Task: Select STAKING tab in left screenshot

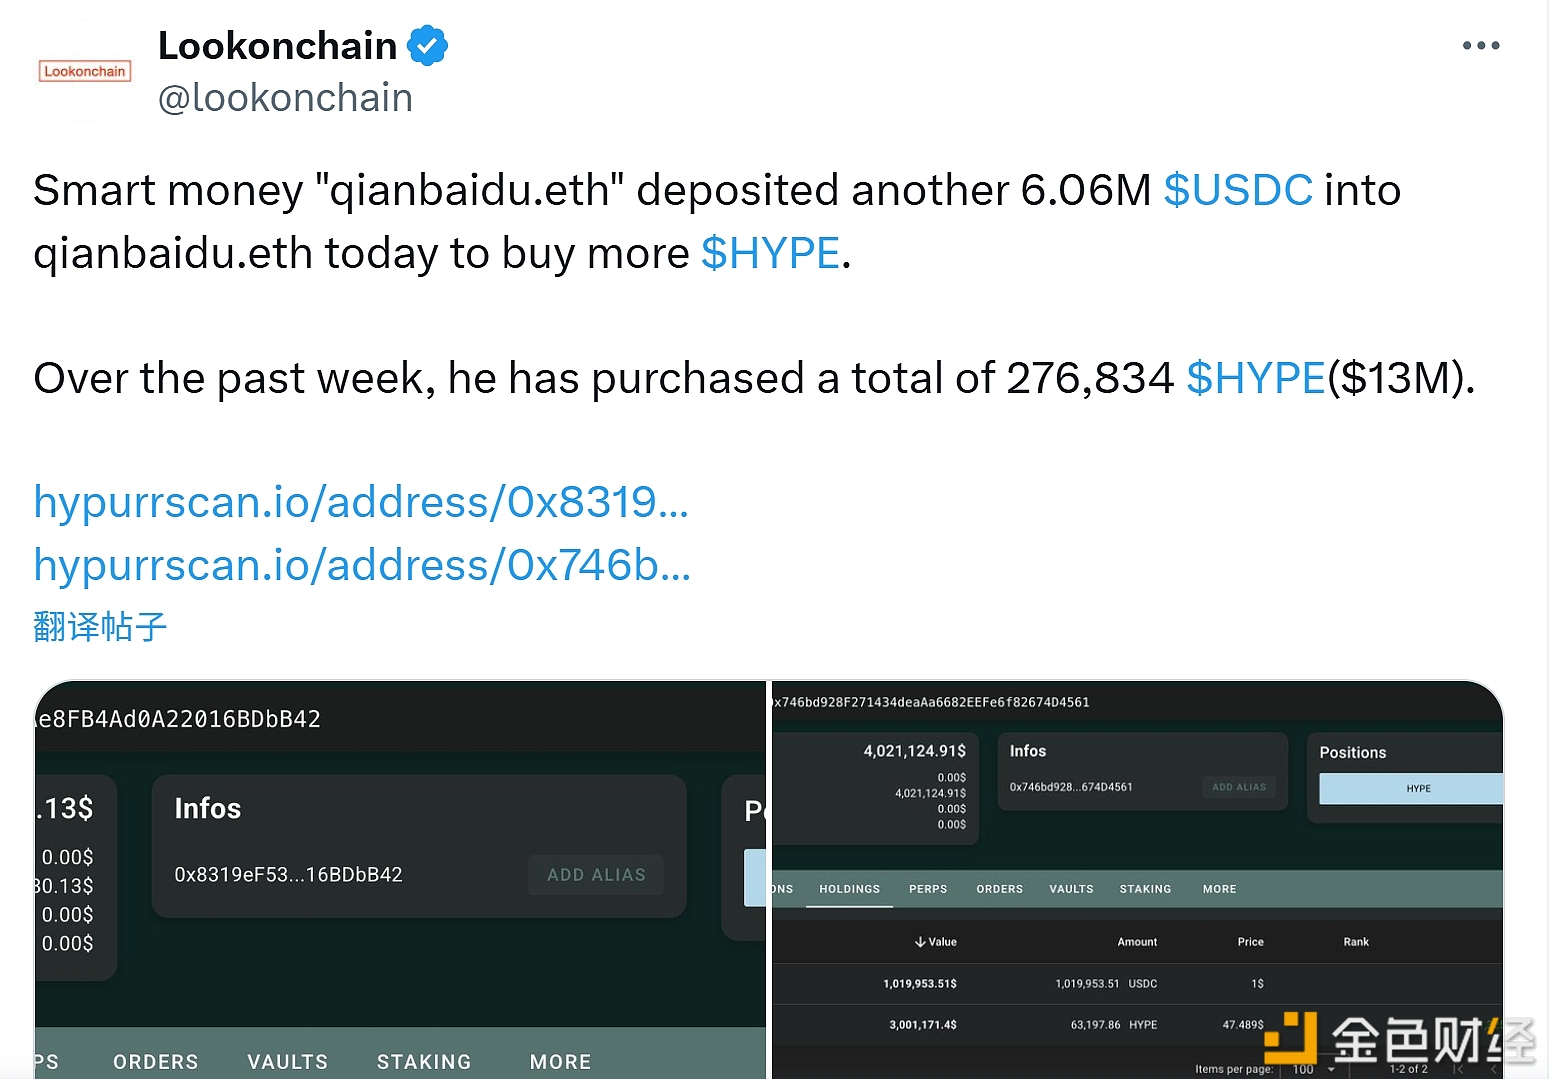Action: (424, 1061)
